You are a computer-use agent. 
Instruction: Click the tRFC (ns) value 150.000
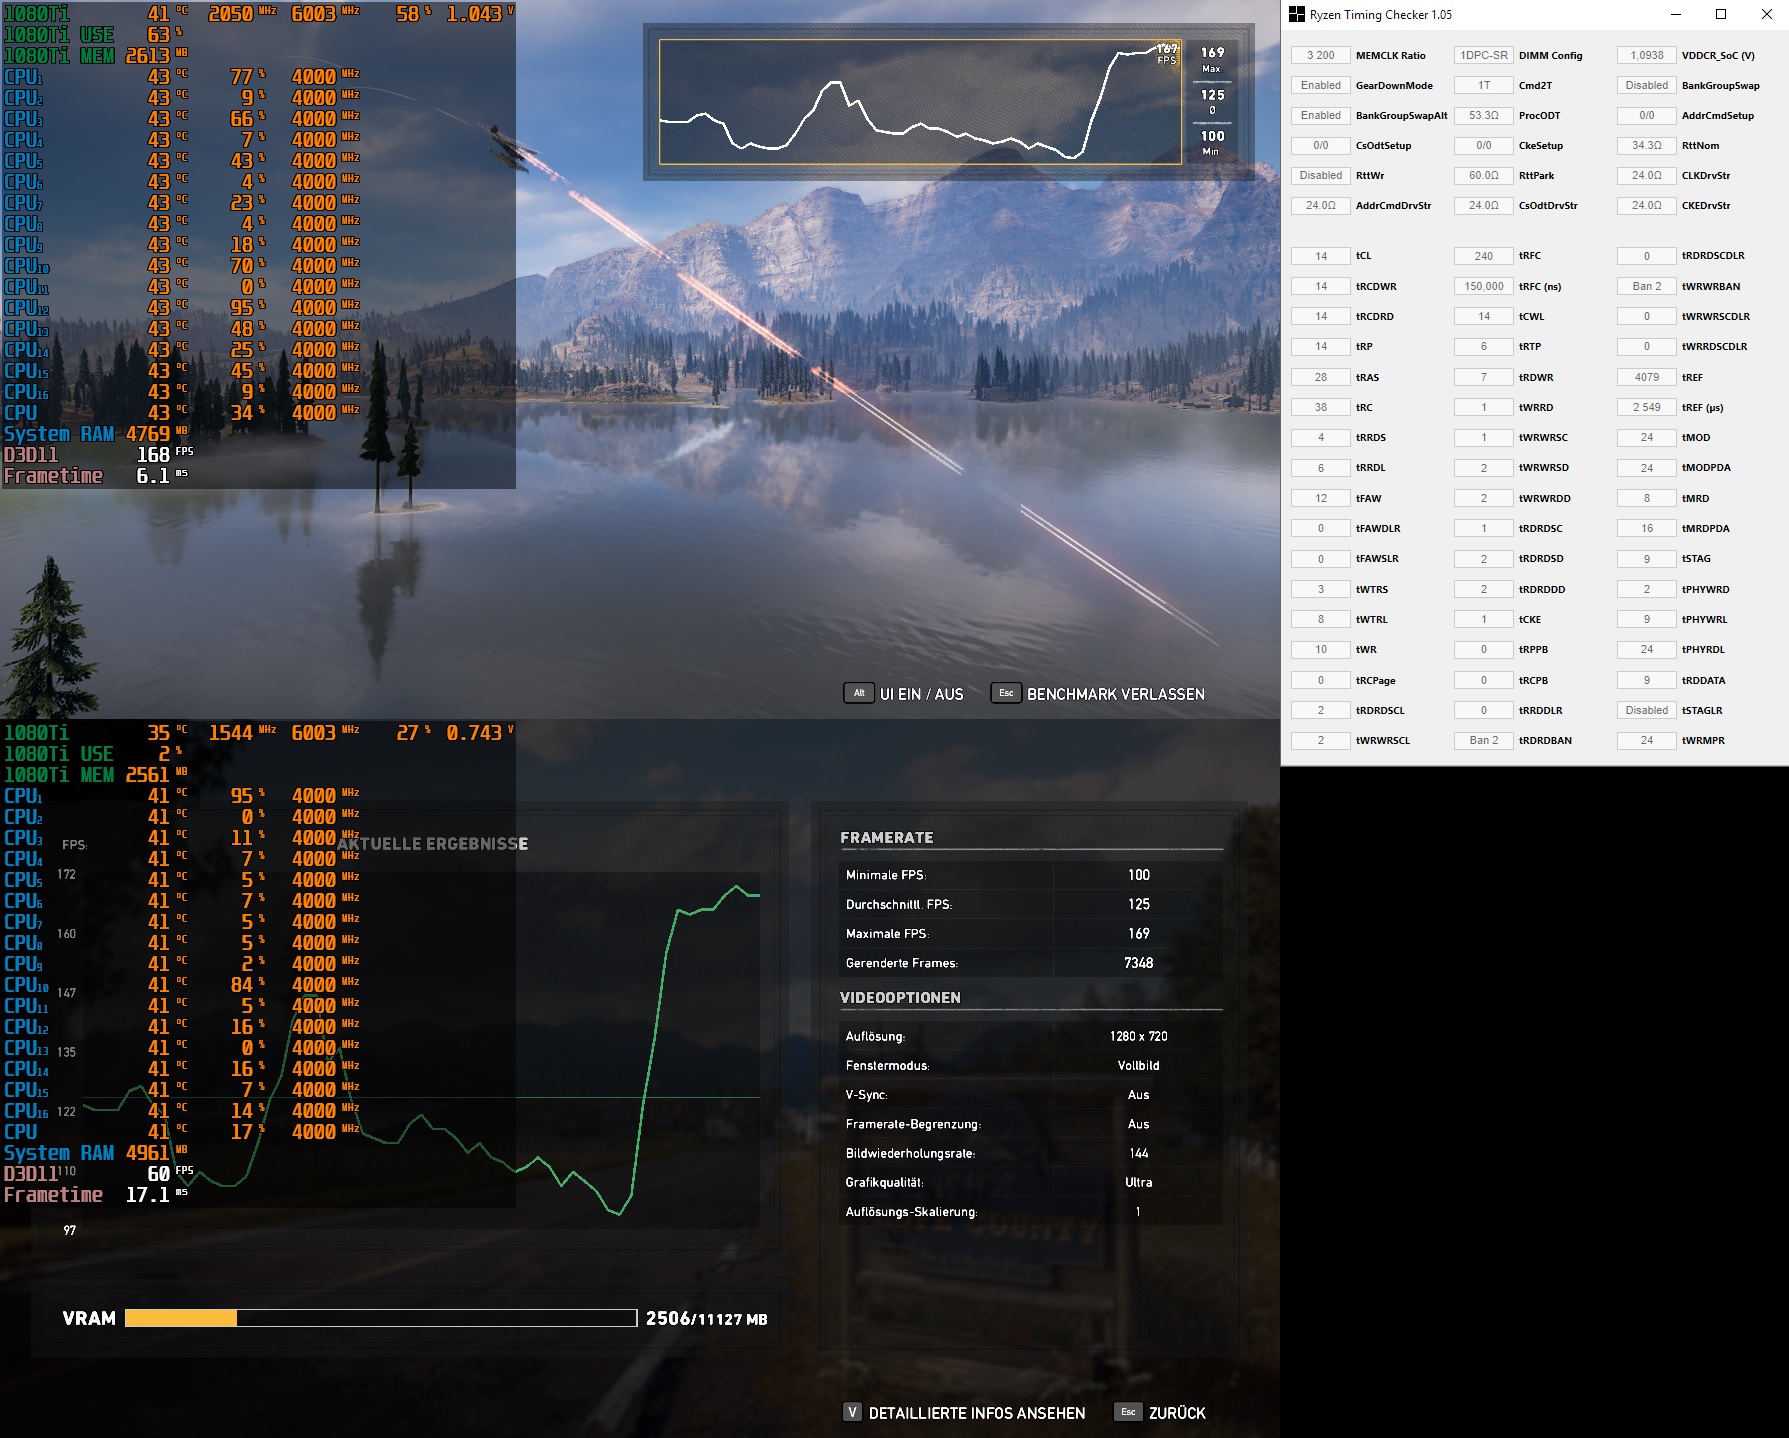(1484, 286)
